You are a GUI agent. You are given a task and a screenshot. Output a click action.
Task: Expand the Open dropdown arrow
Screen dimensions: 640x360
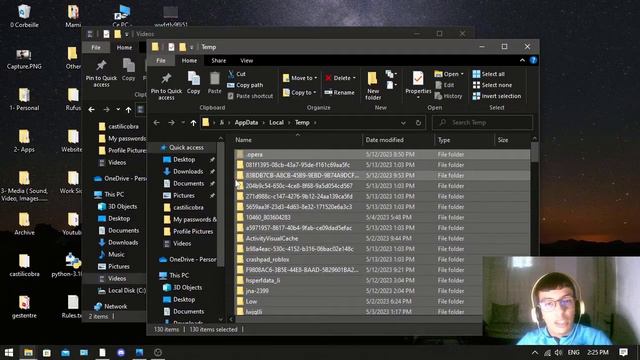pos(462,74)
